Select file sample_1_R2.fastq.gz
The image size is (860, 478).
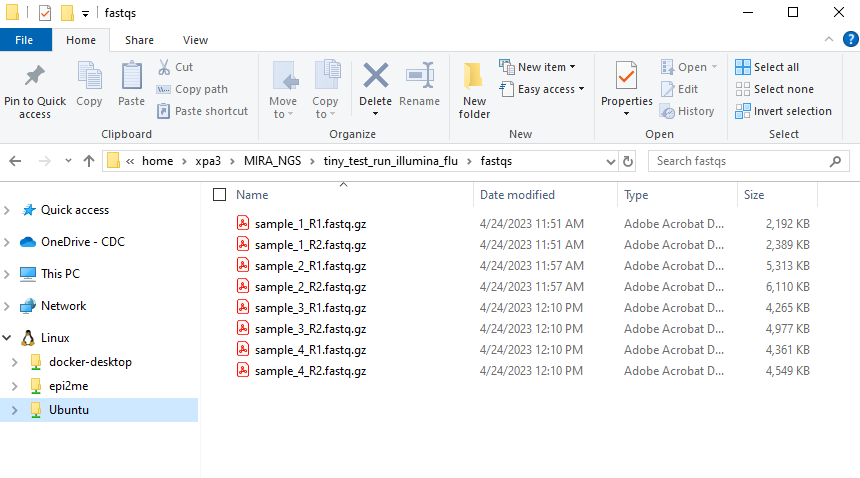(x=310, y=244)
